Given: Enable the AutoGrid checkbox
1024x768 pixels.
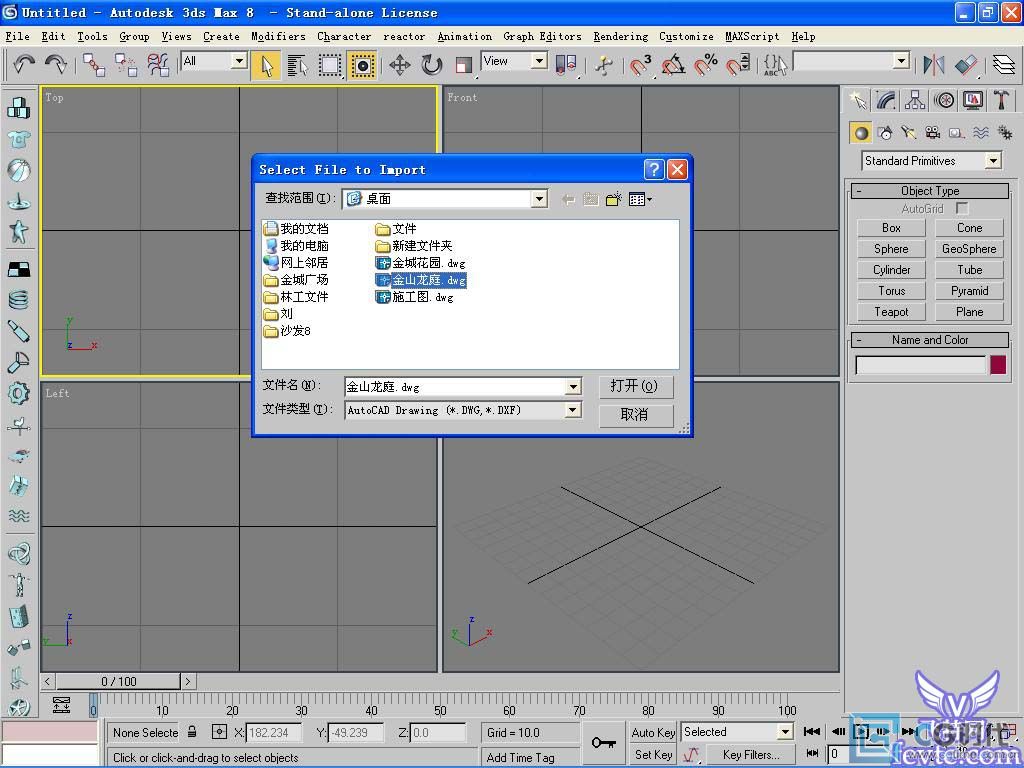Looking at the screenshot, I should coord(961,208).
